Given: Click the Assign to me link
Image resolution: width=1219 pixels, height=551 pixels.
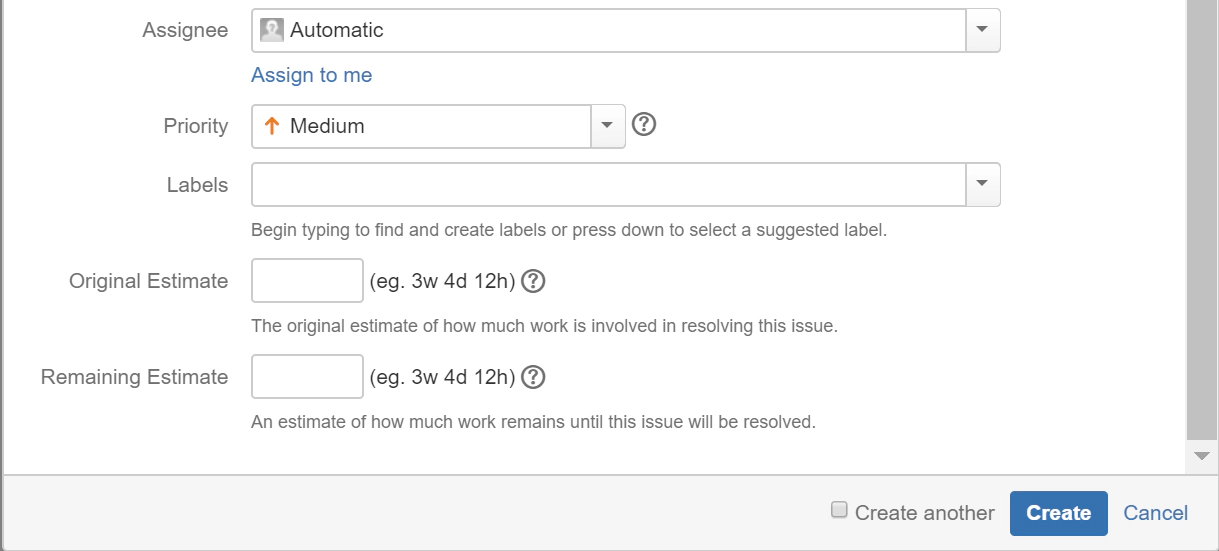Looking at the screenshot, I should pos(311,75).
